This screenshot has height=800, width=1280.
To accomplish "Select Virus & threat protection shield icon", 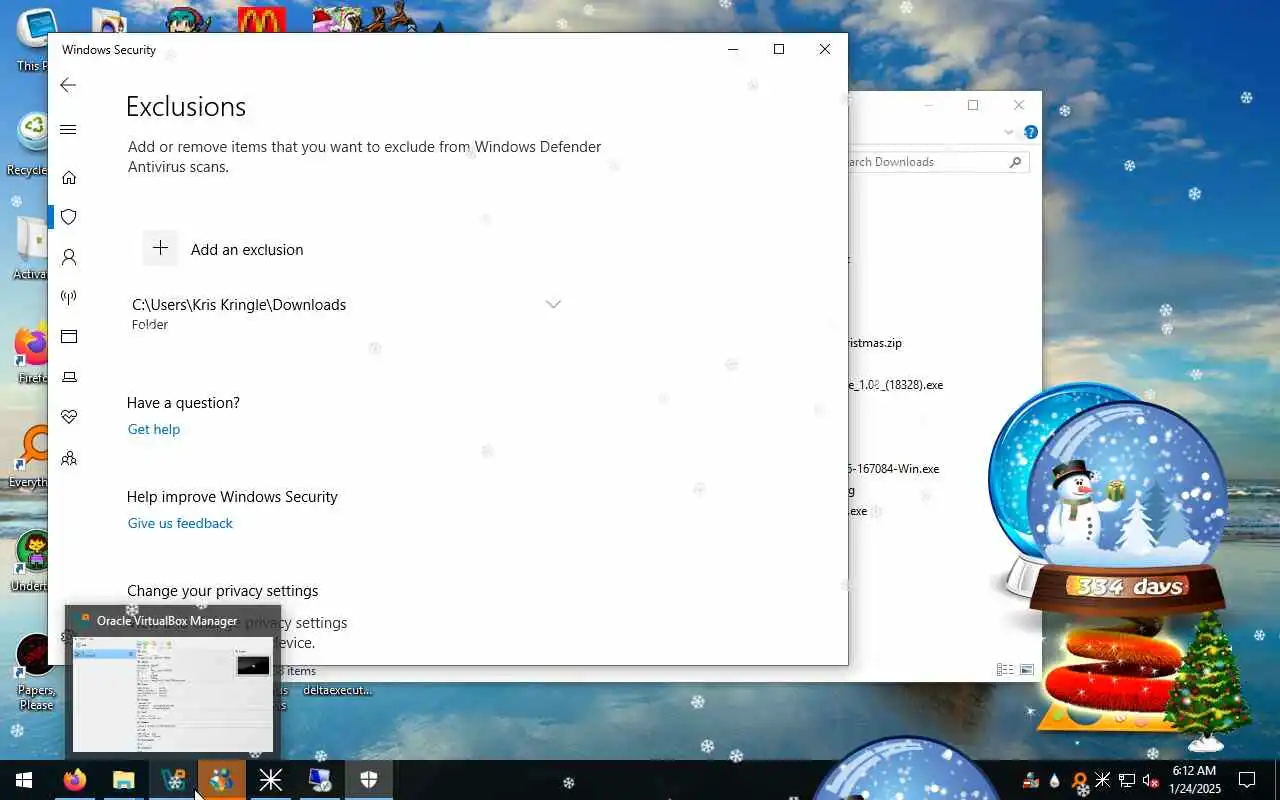I will tap(68, 217).
